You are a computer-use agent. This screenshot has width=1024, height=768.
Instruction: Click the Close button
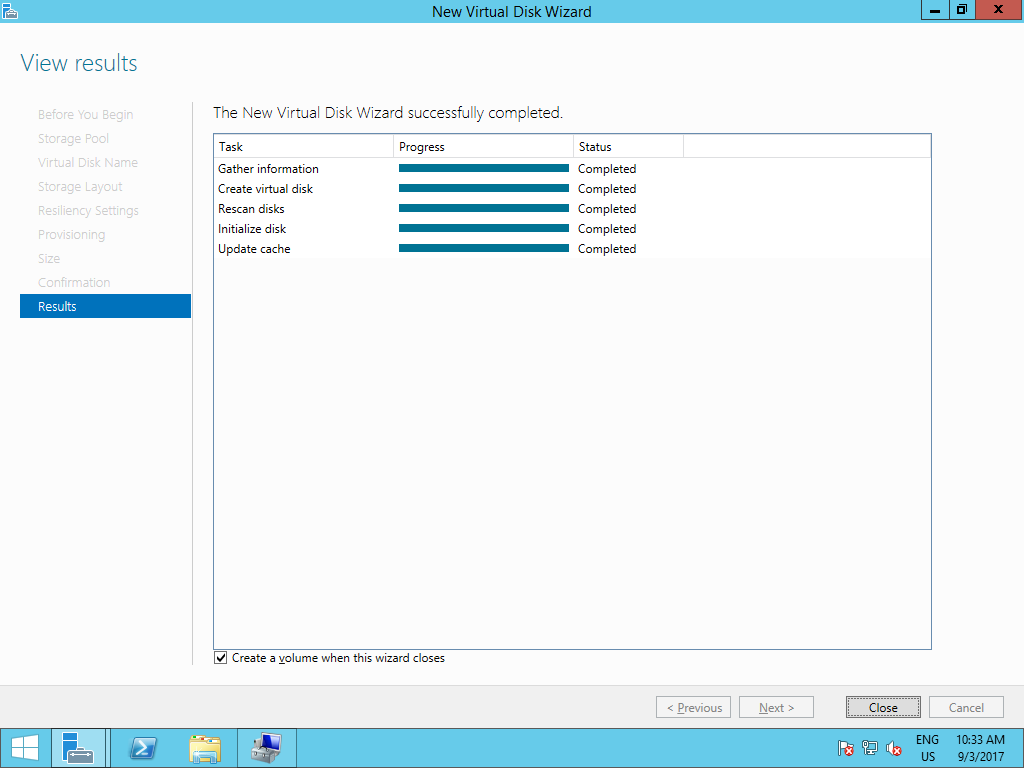[883, 707]
